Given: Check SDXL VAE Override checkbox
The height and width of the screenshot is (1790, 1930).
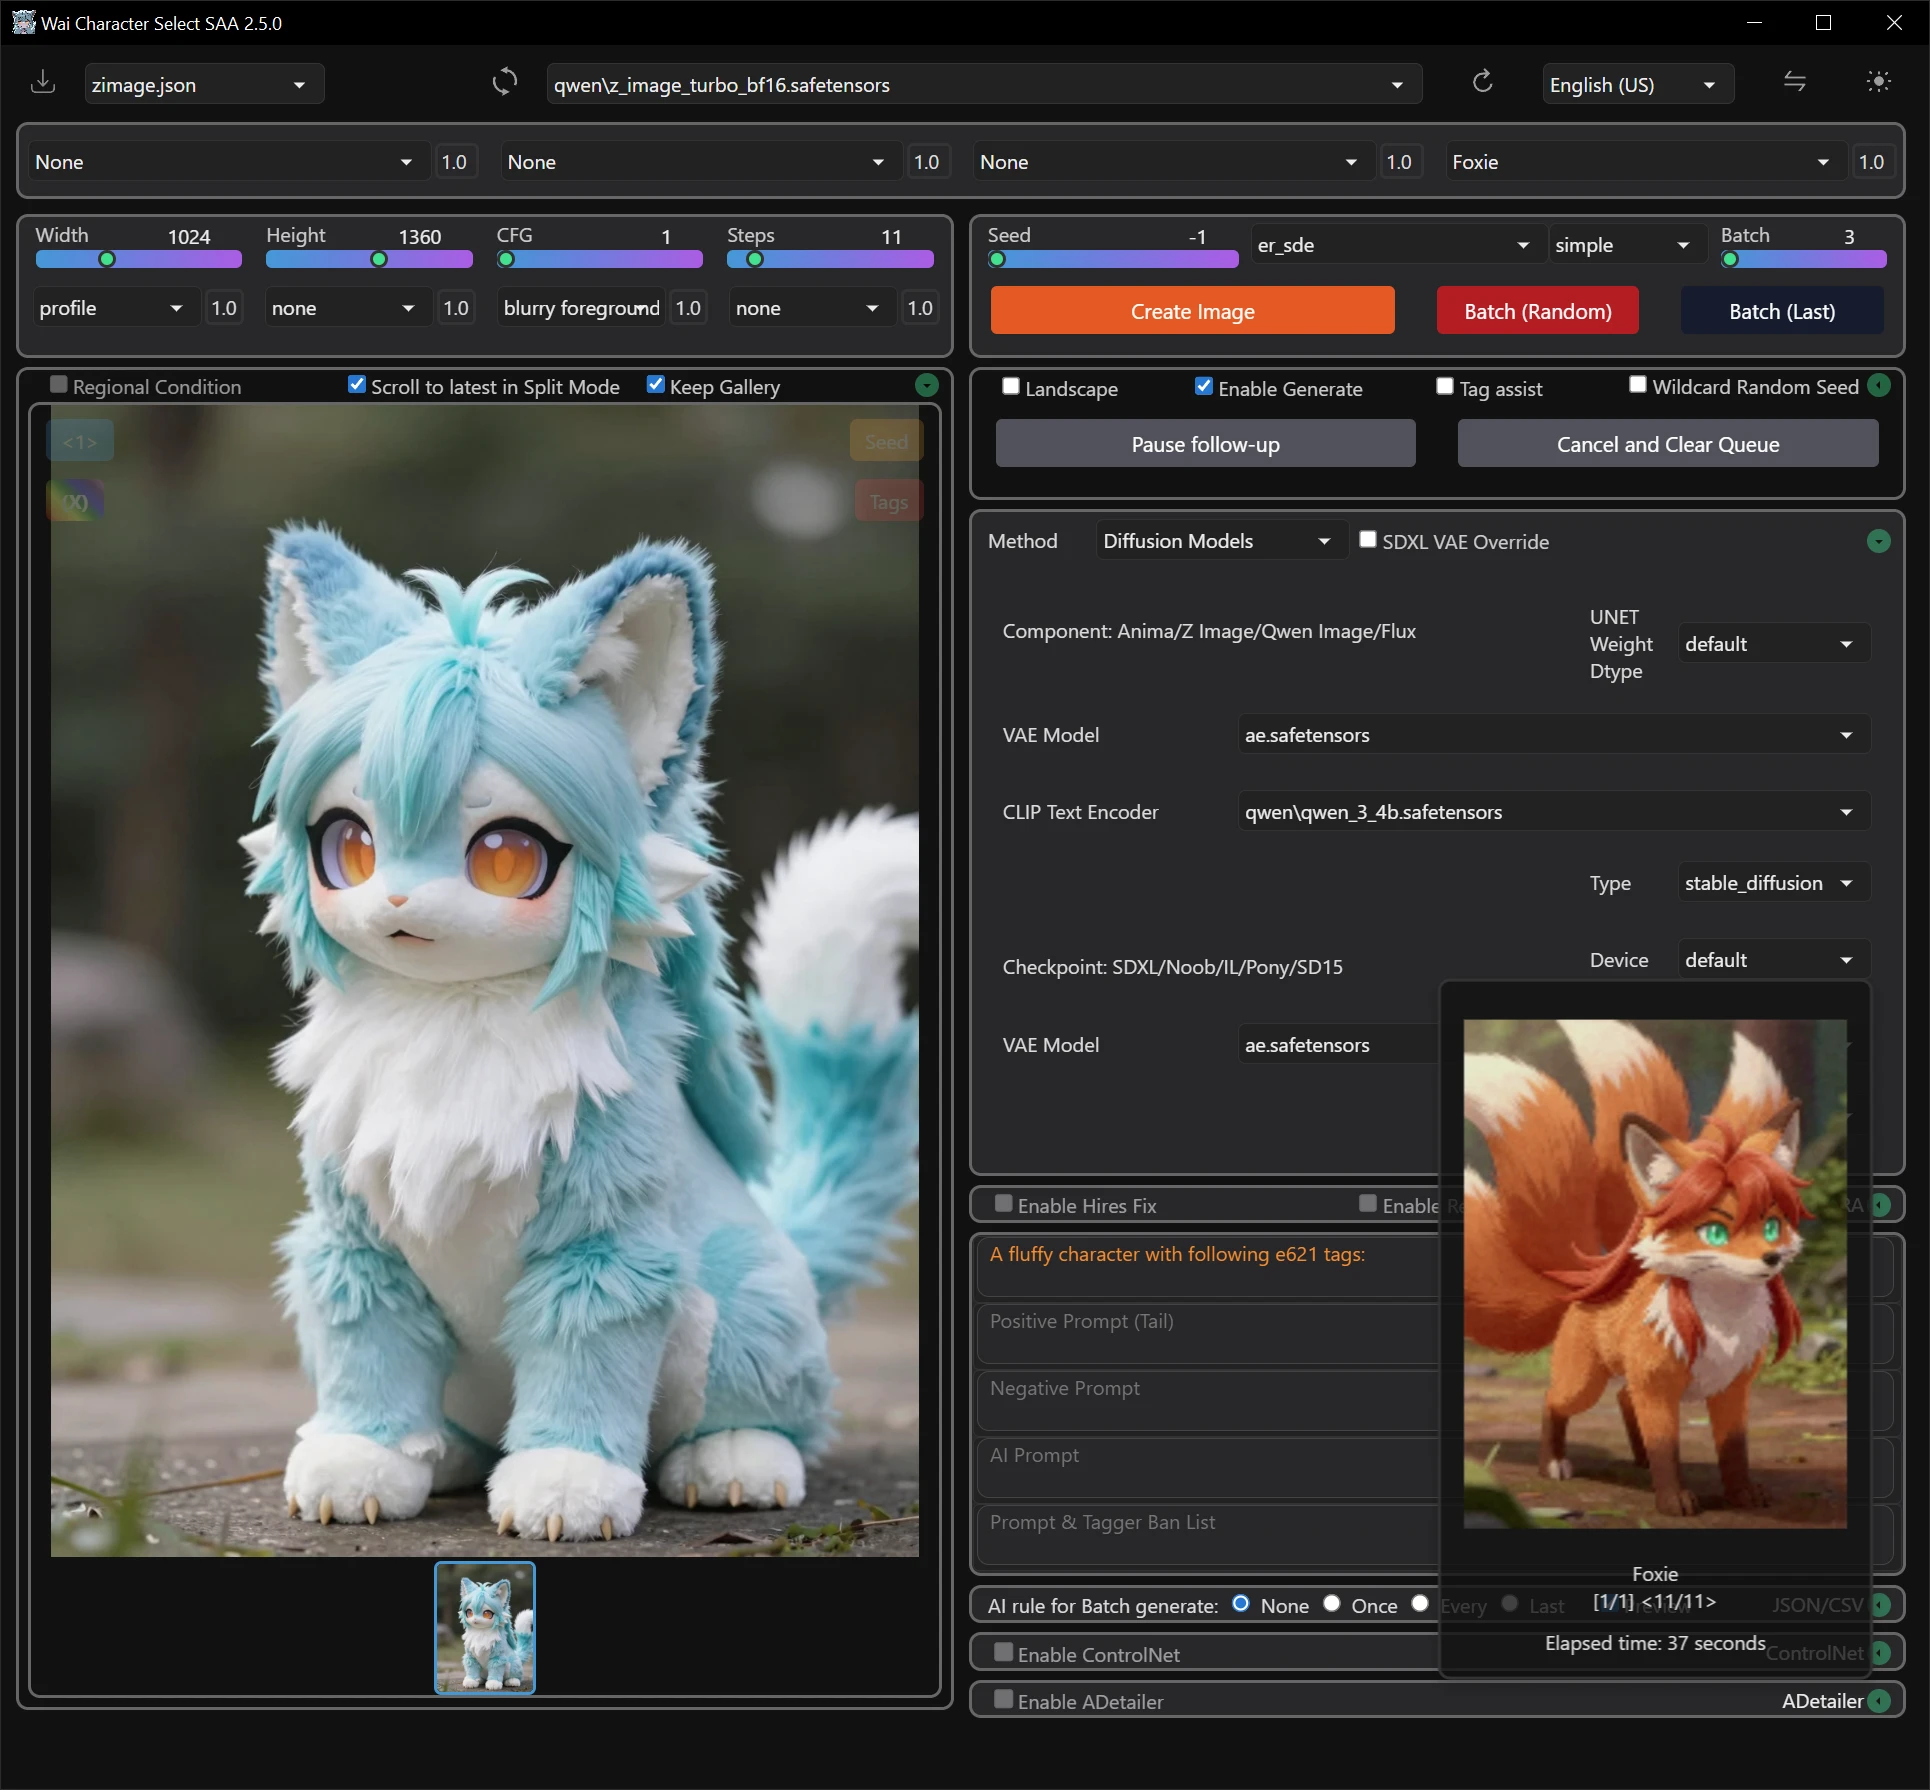Looking at the screenshot, I should (1368, 540).
